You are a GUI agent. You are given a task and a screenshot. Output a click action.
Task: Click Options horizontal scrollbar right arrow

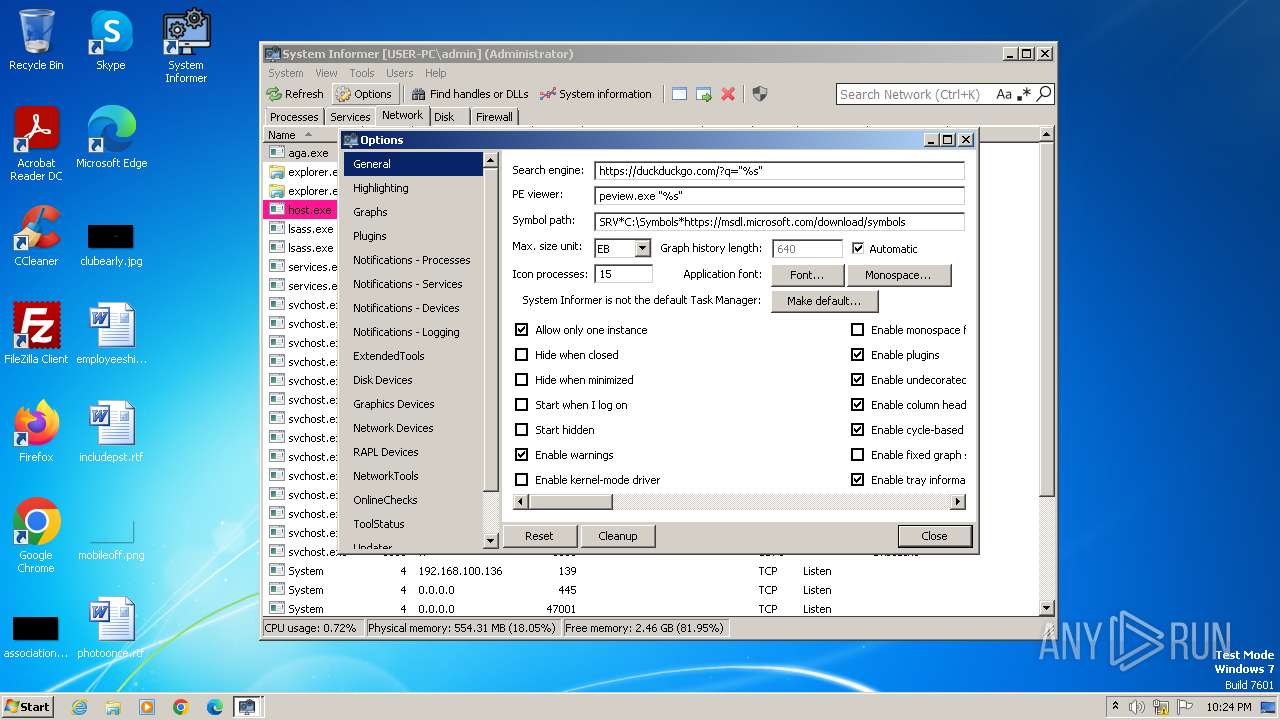(958, 502)
